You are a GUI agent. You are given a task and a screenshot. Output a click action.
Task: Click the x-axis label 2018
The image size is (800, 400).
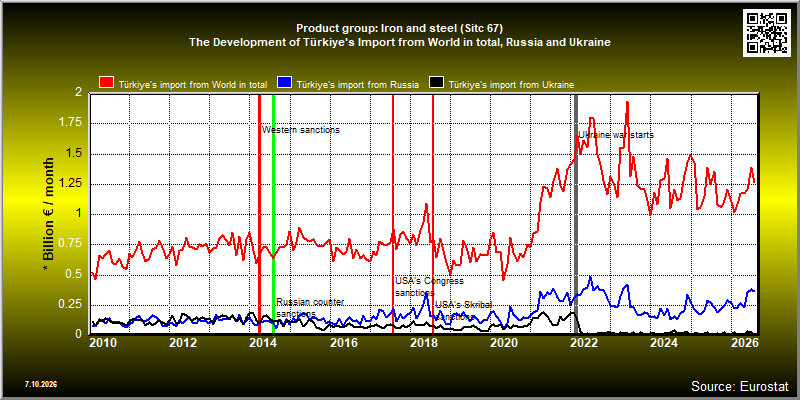(423, 342)
